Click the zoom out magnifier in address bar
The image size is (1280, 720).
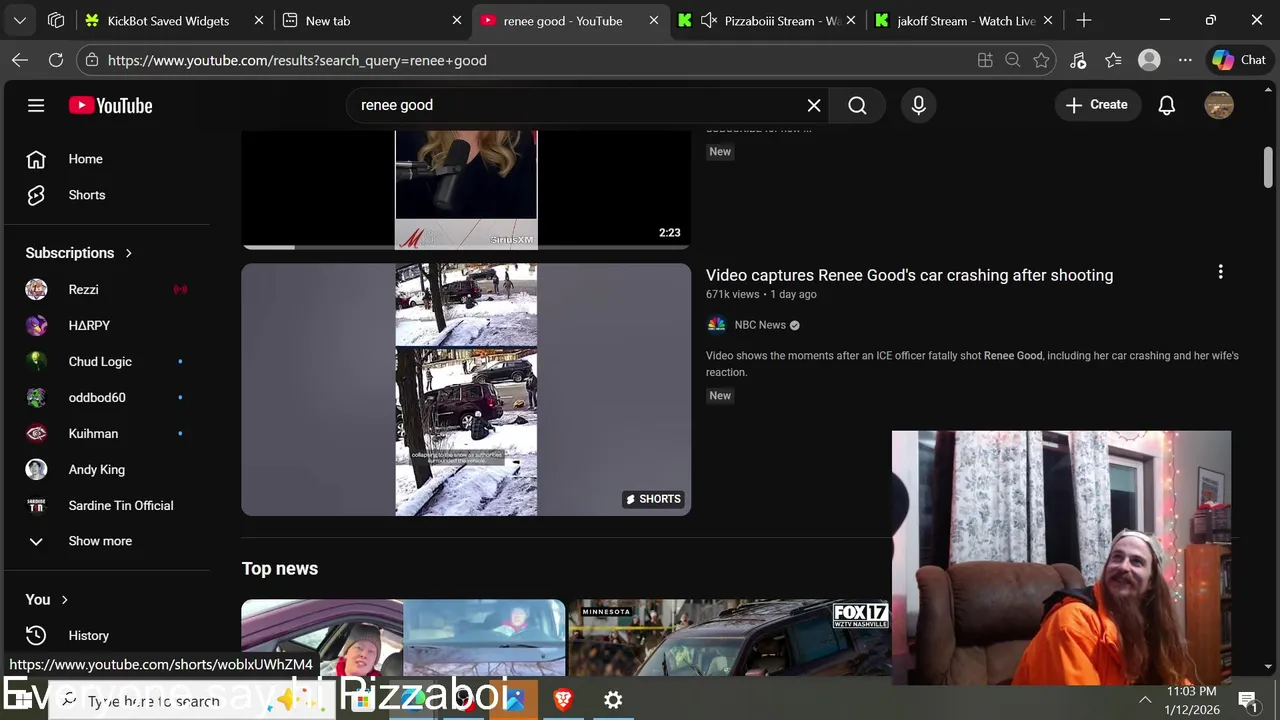(x=1013, y=60)
